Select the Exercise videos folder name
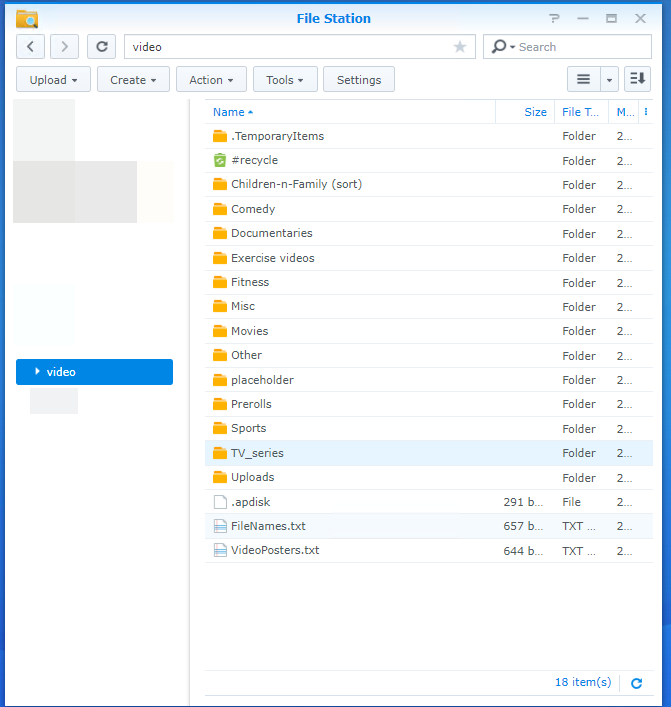The width and height of the screenshot is (671, 707). point(273,258)
